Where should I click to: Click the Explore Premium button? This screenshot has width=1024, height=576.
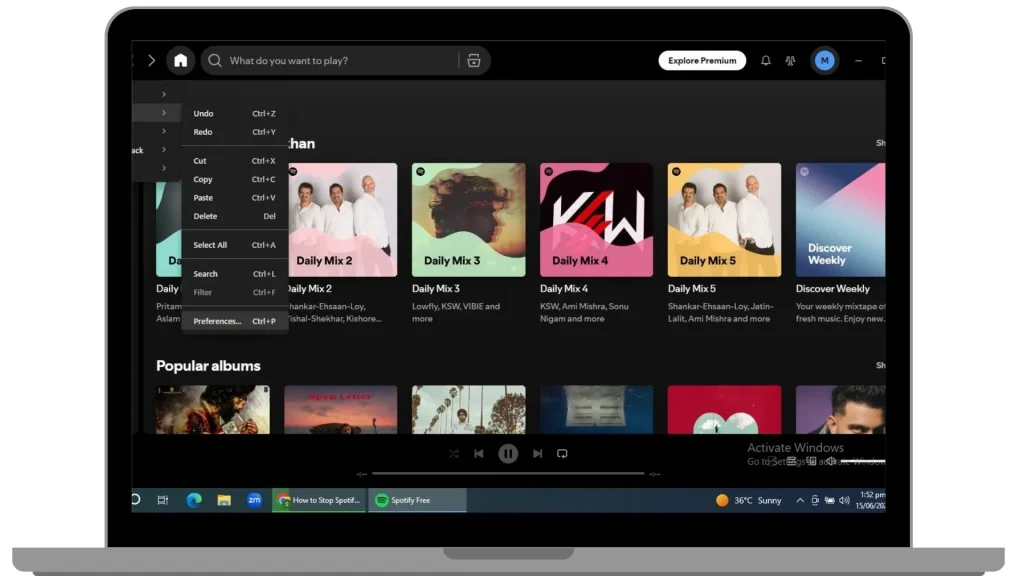(x=702, y=61)
